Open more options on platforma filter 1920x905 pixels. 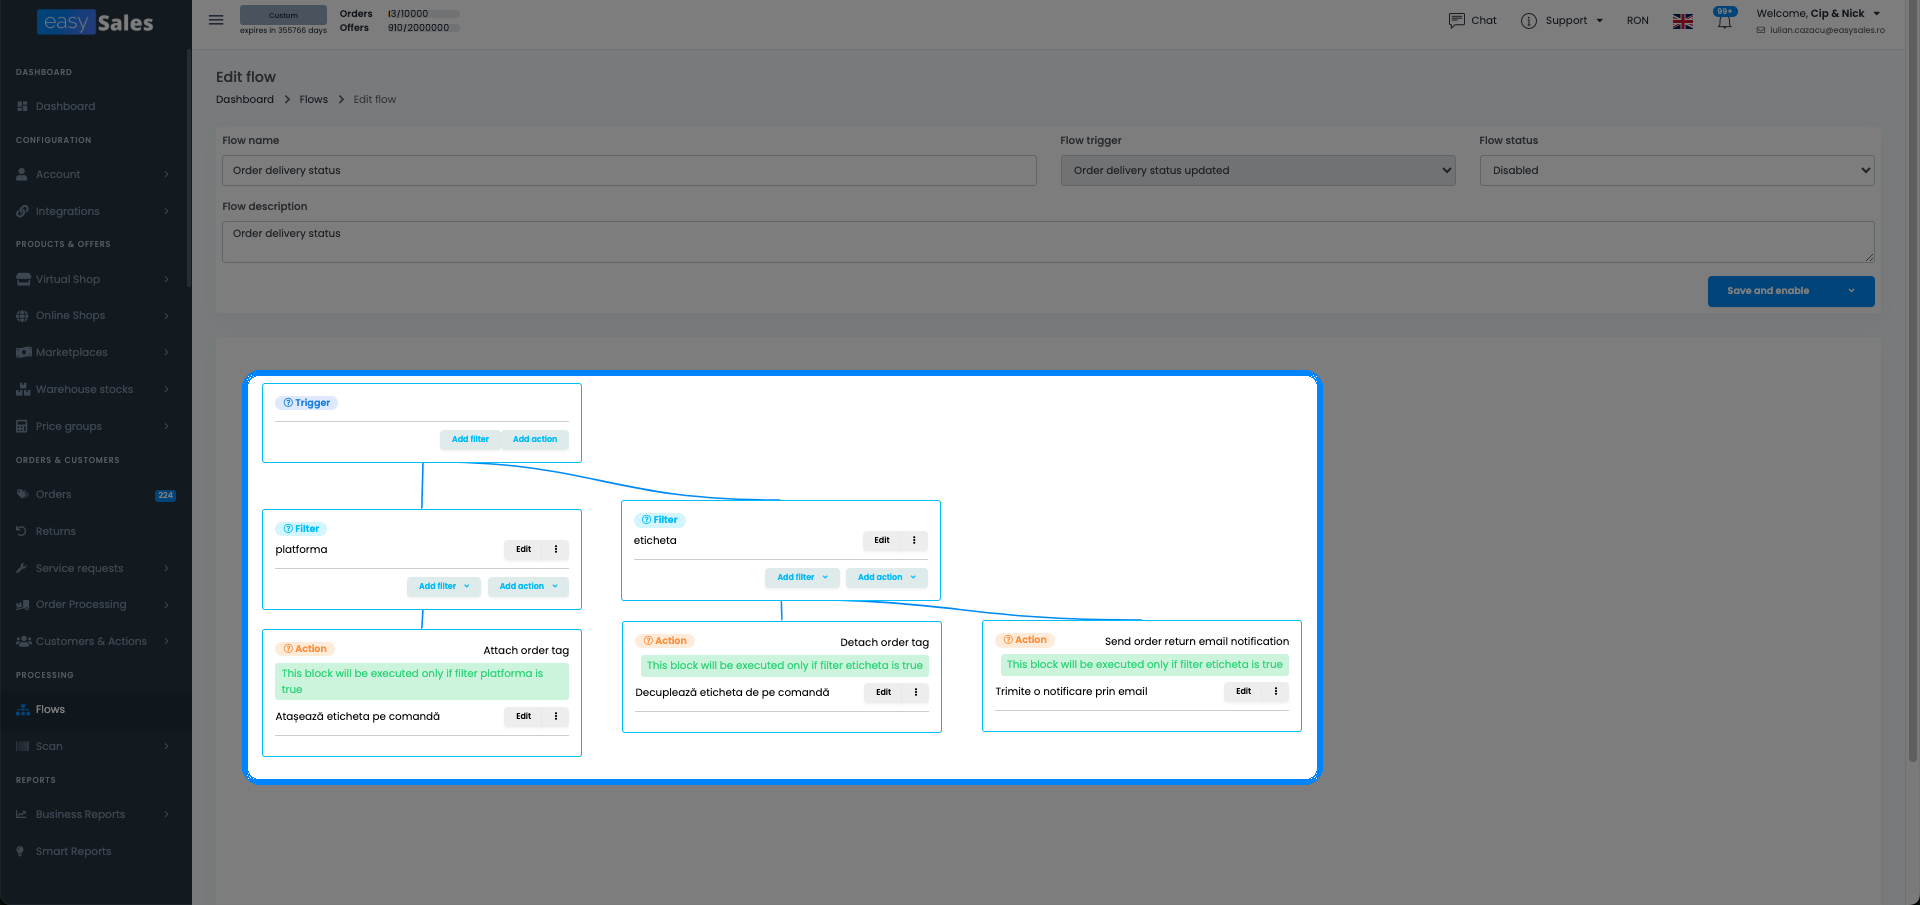556,549
